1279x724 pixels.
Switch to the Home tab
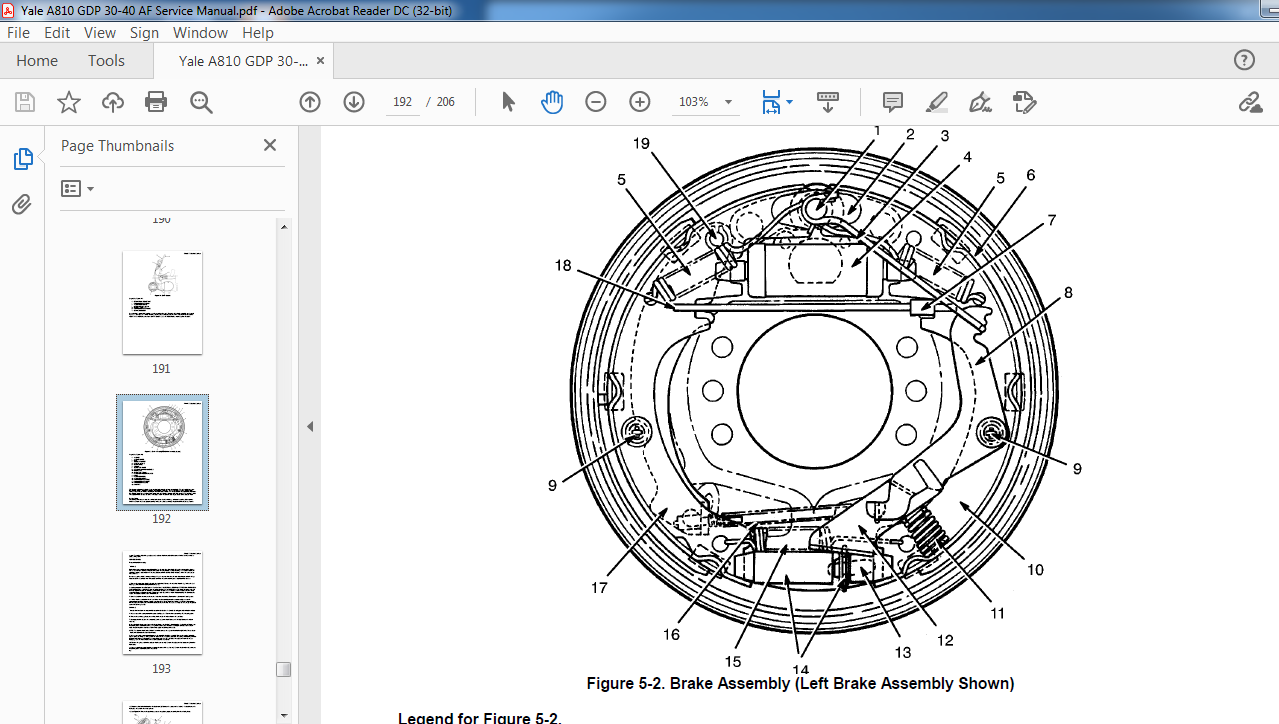pyautogui.click(x=37, y=60)
